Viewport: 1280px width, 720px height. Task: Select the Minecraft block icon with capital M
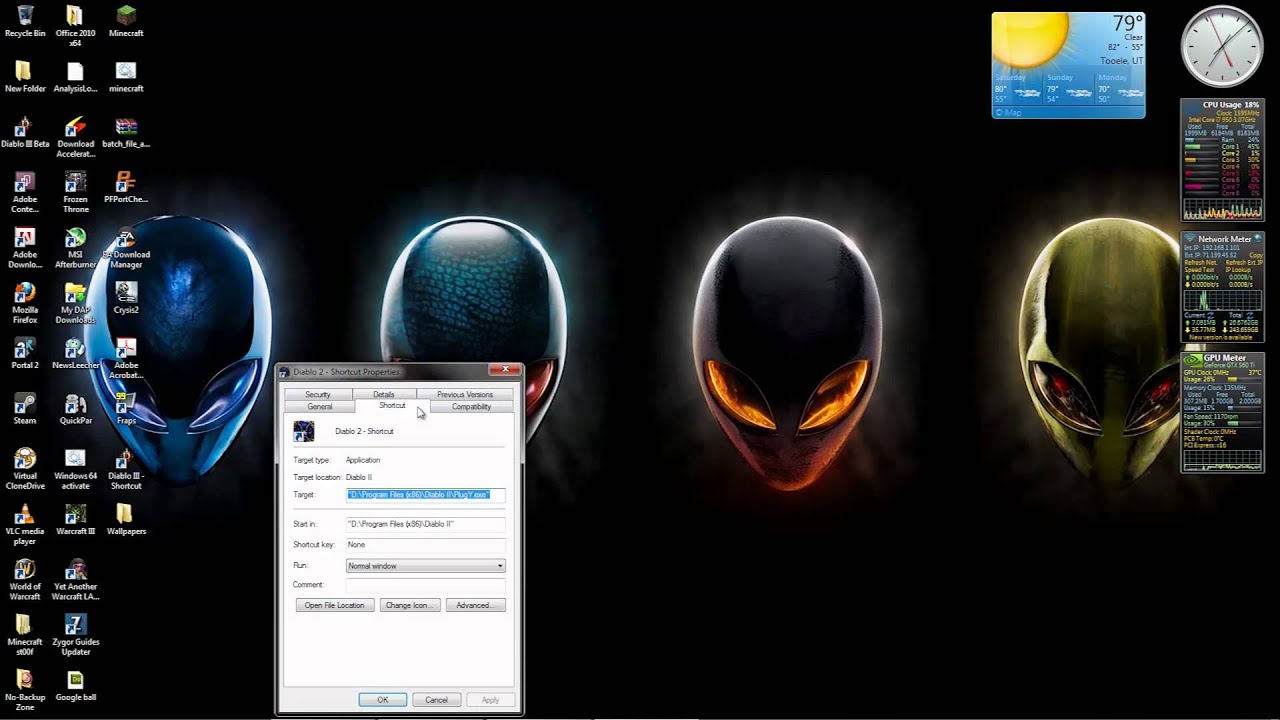[126, 20]
